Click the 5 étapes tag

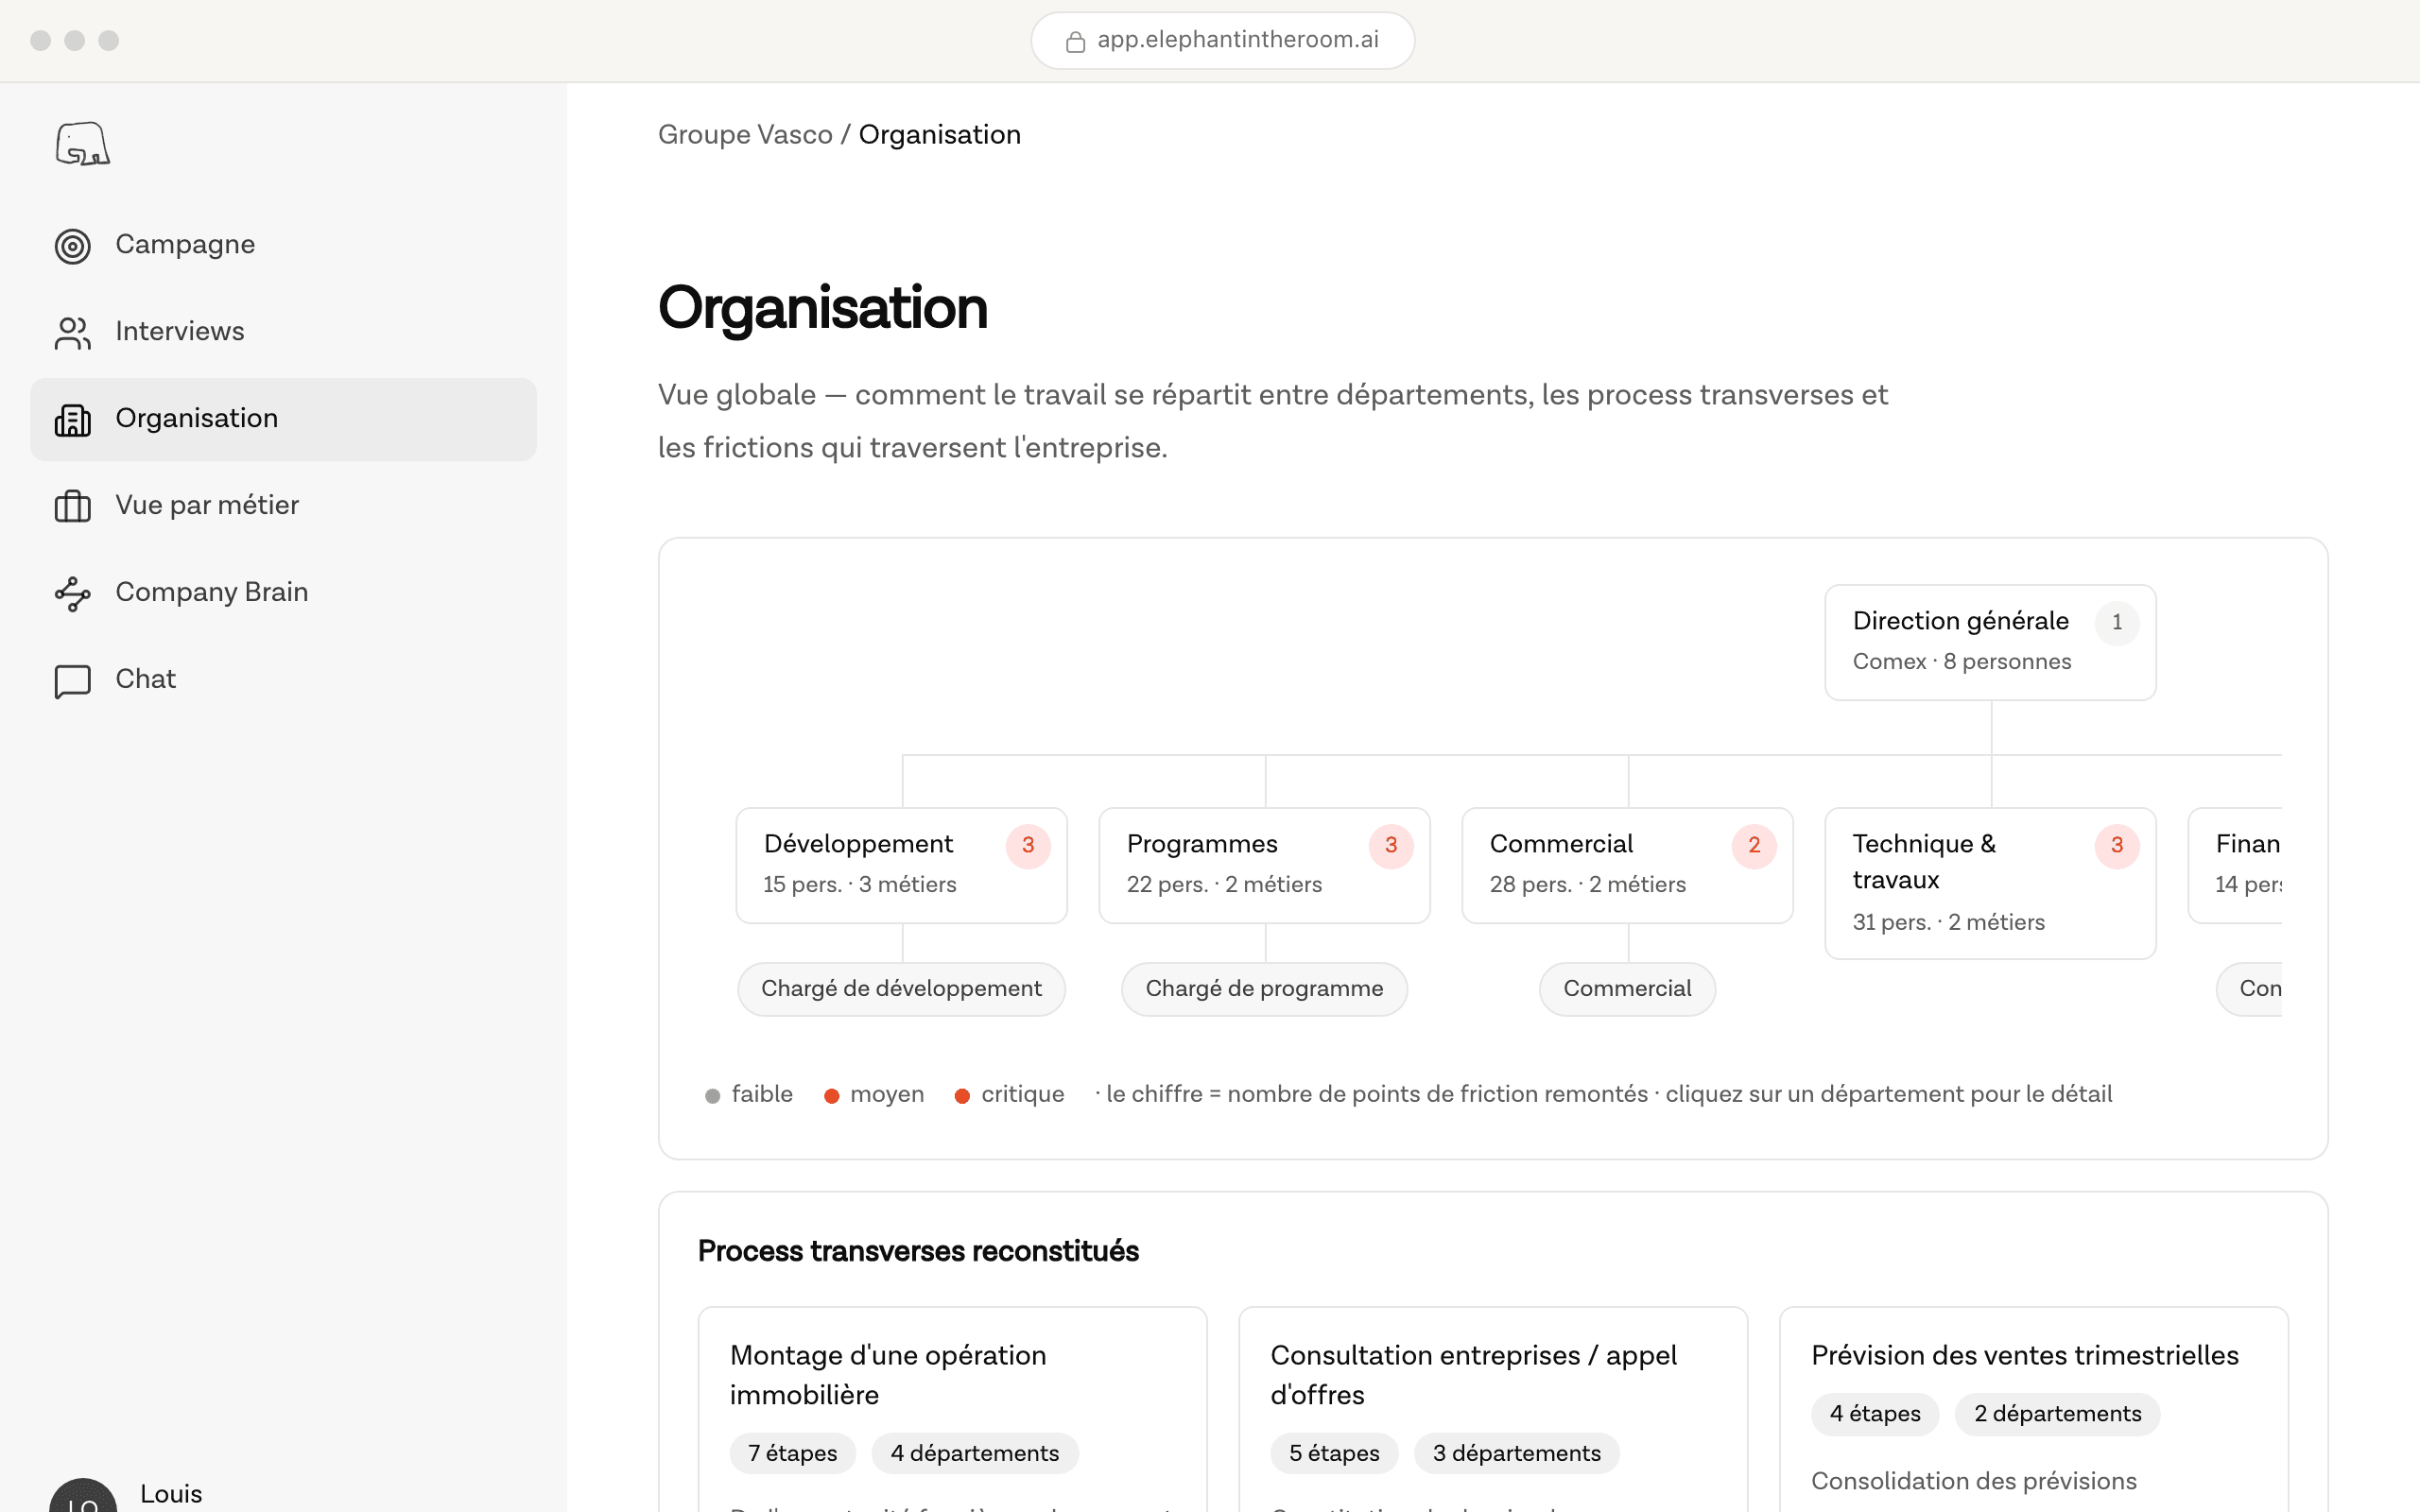pyautogui.click(x=1334, y=1454)
